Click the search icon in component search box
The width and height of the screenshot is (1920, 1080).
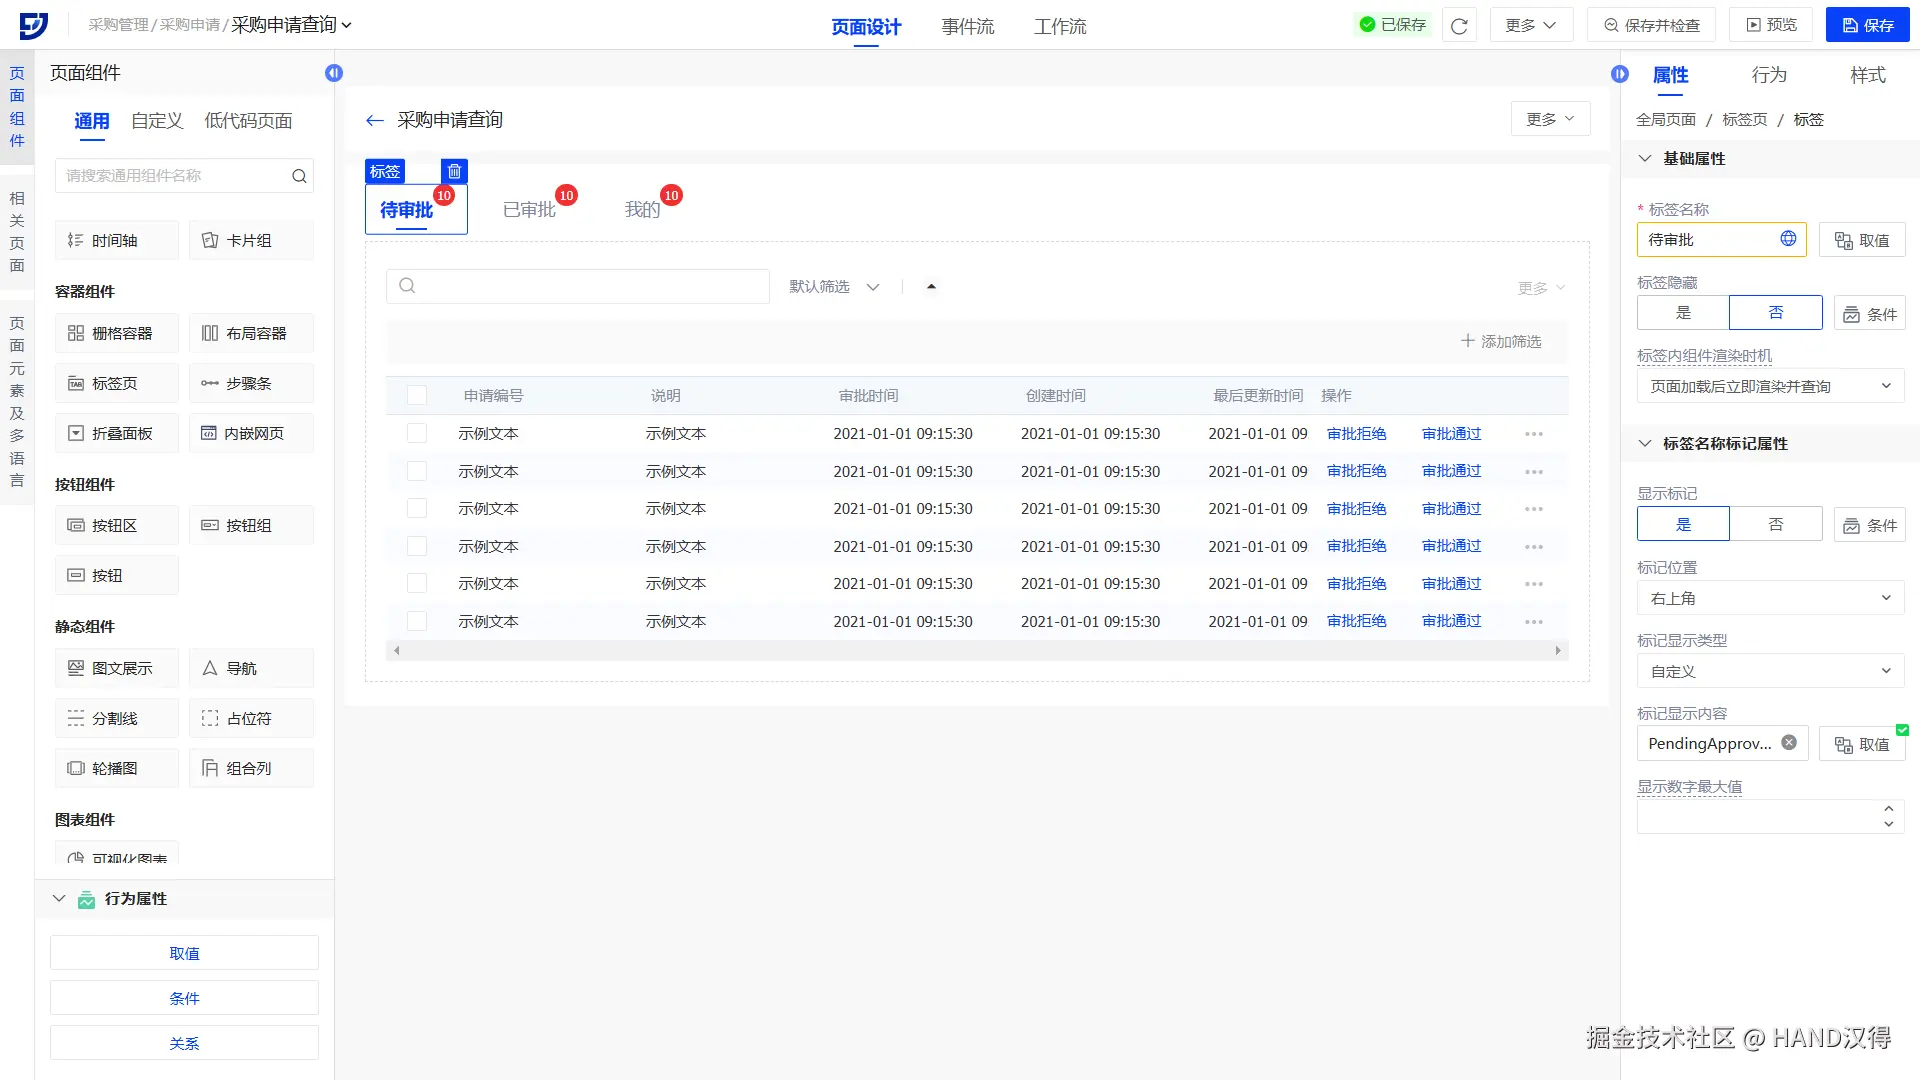[x=299, y=176]
